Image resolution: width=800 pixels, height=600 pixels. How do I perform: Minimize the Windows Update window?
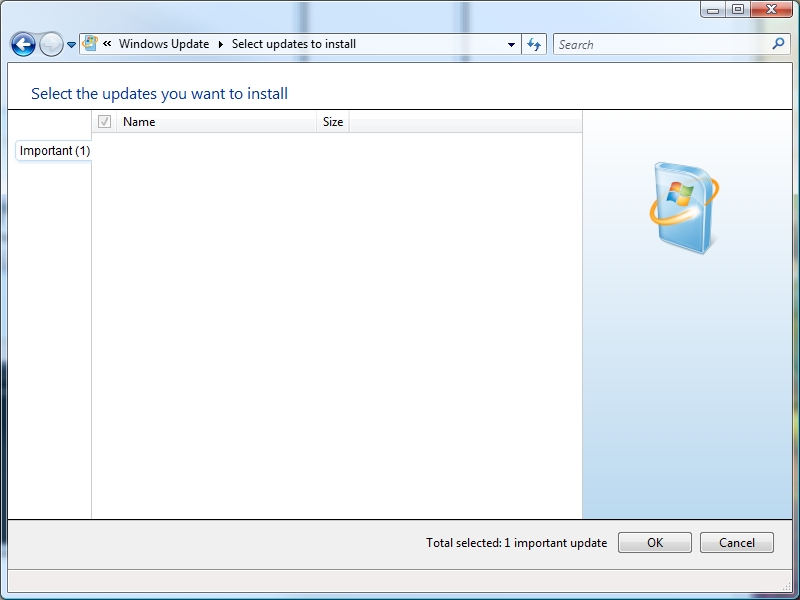click(x=712, y=9)
